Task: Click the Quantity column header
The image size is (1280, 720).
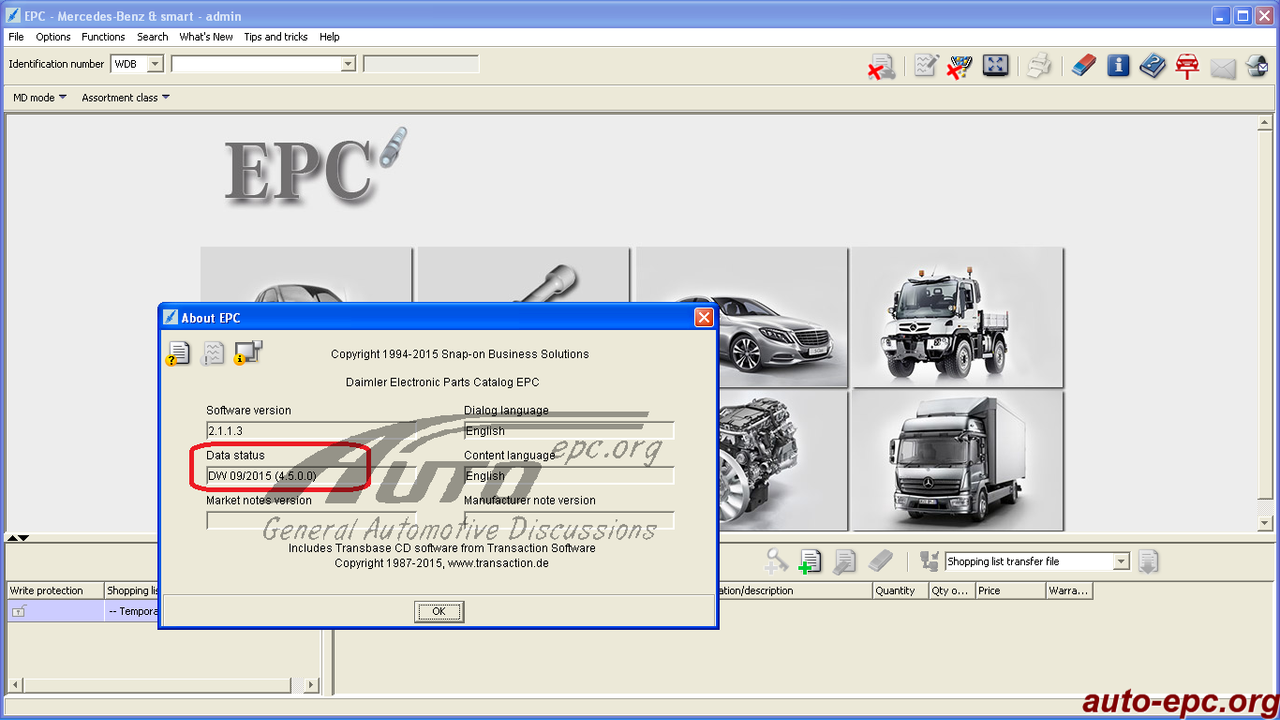Action: coord(901,591)
